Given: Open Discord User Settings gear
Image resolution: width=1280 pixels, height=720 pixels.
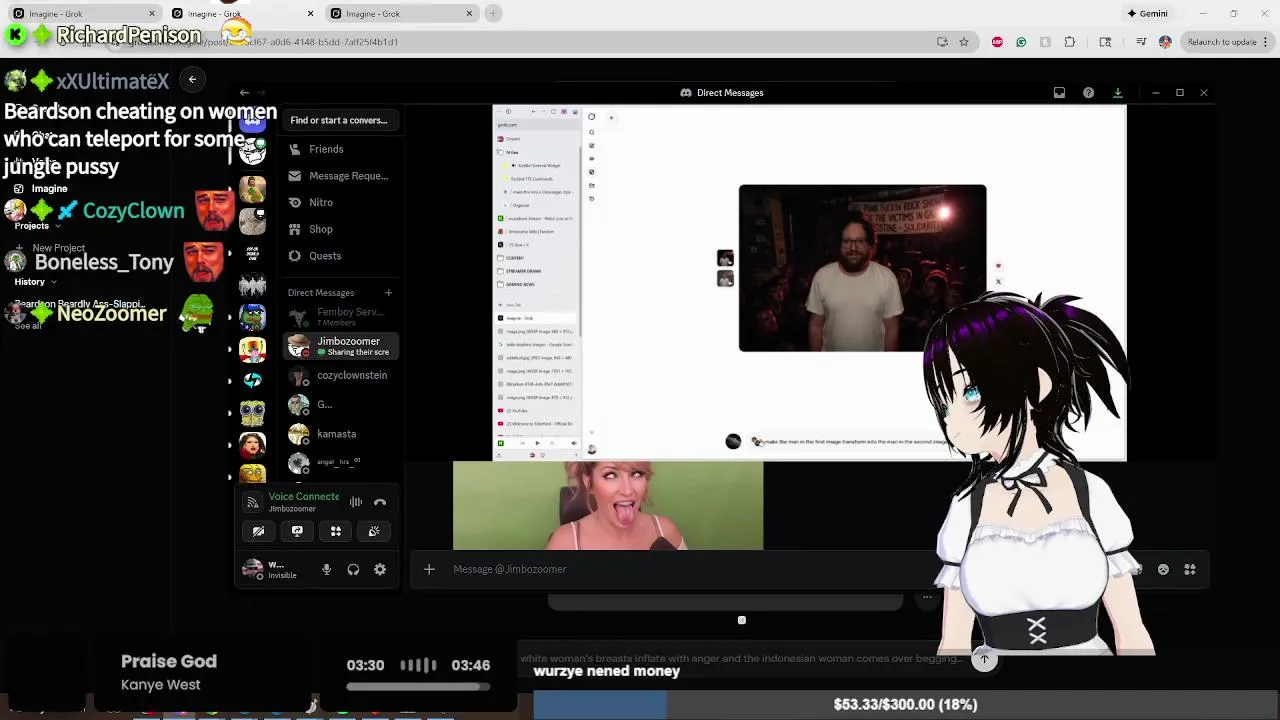Looking at the screenshot, I should (380, 570).
